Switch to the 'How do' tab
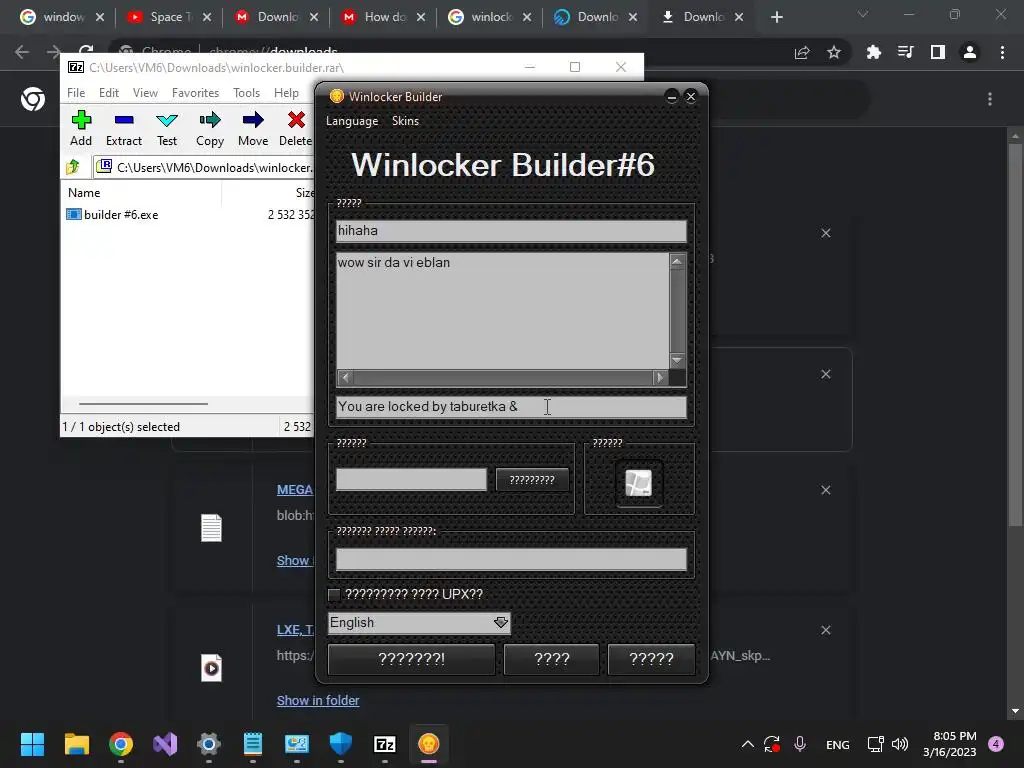 (384, 17)
